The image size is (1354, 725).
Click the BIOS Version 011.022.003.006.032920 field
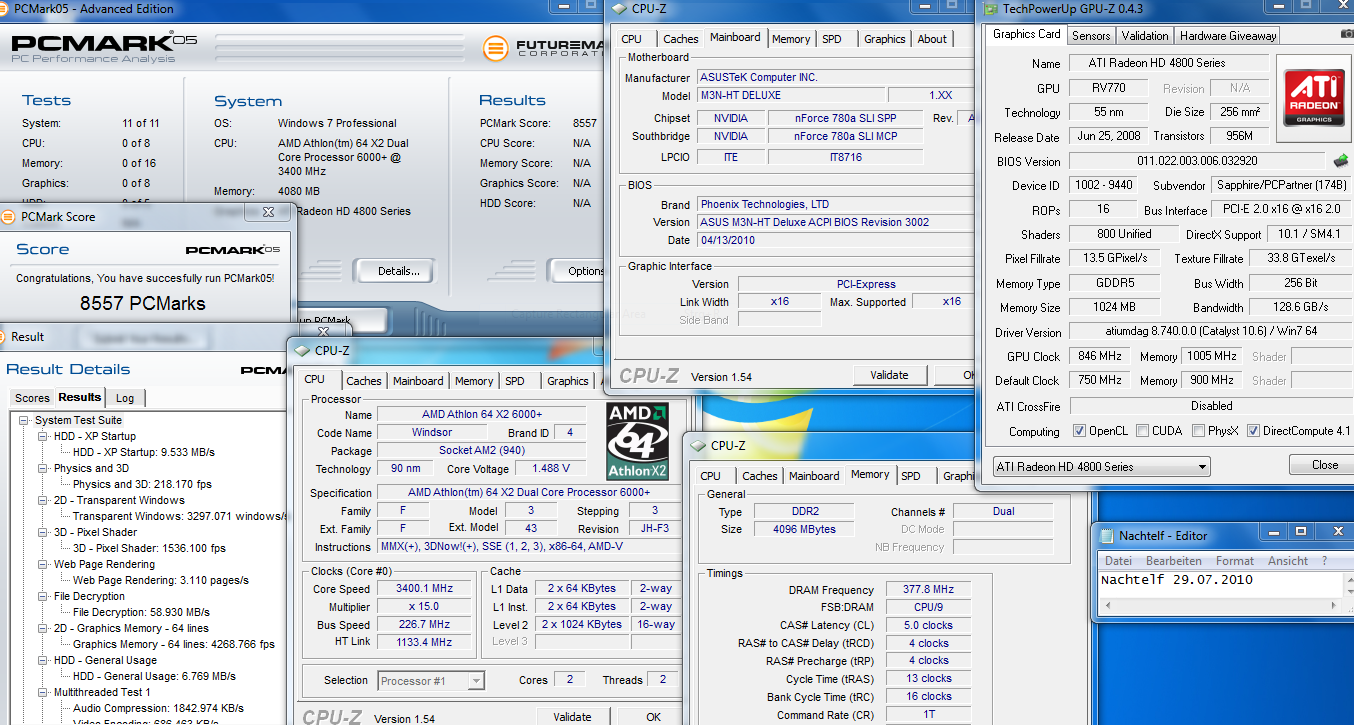coord(1199,161)
